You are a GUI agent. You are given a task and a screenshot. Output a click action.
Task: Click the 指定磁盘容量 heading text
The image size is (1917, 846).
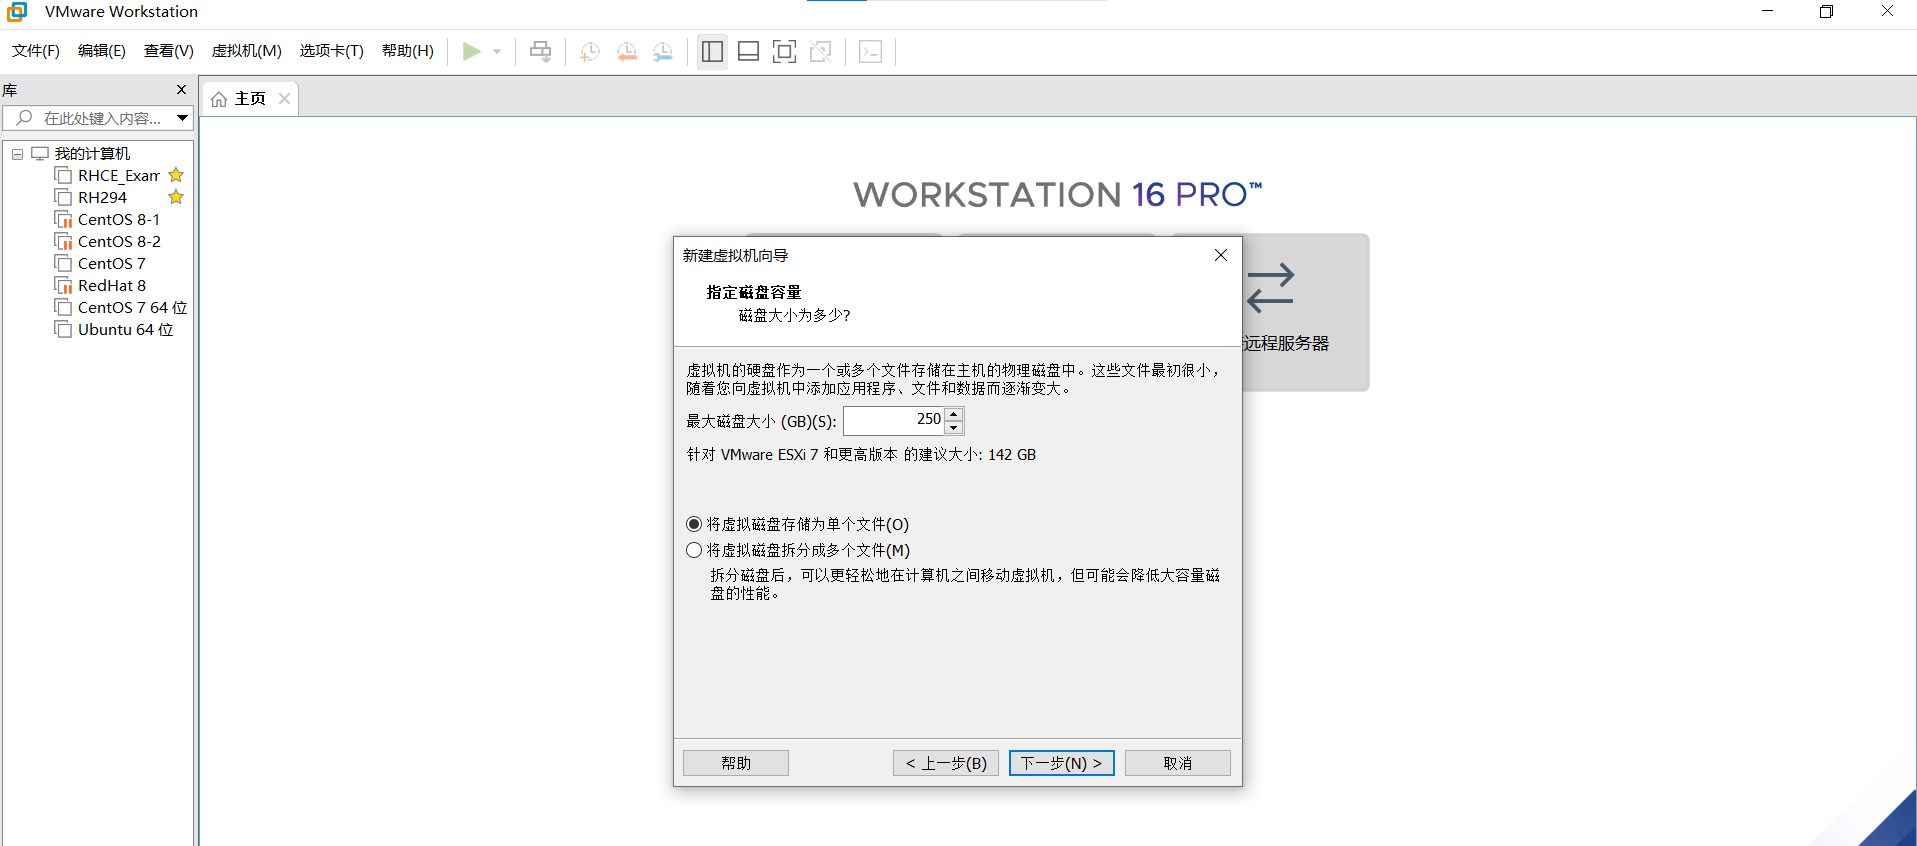754,292
